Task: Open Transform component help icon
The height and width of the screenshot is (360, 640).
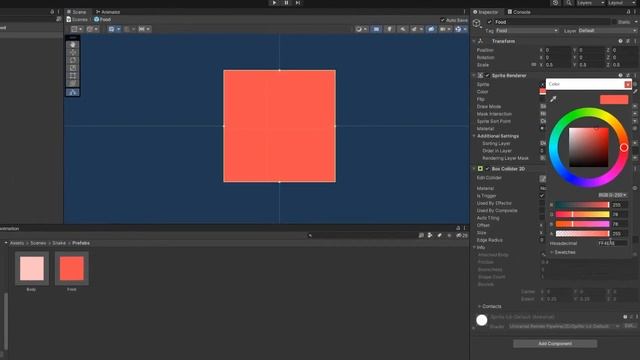Action: pos(620,41)
